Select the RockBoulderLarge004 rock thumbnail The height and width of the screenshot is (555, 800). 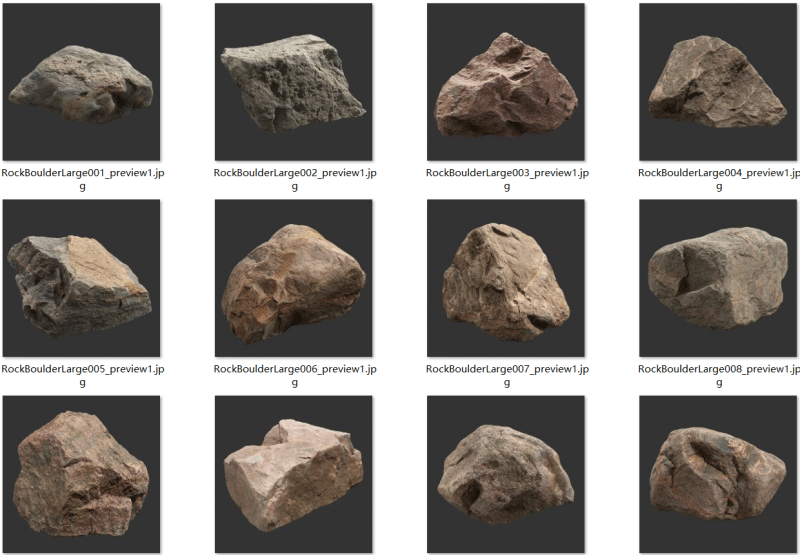[x=718, y=82]
